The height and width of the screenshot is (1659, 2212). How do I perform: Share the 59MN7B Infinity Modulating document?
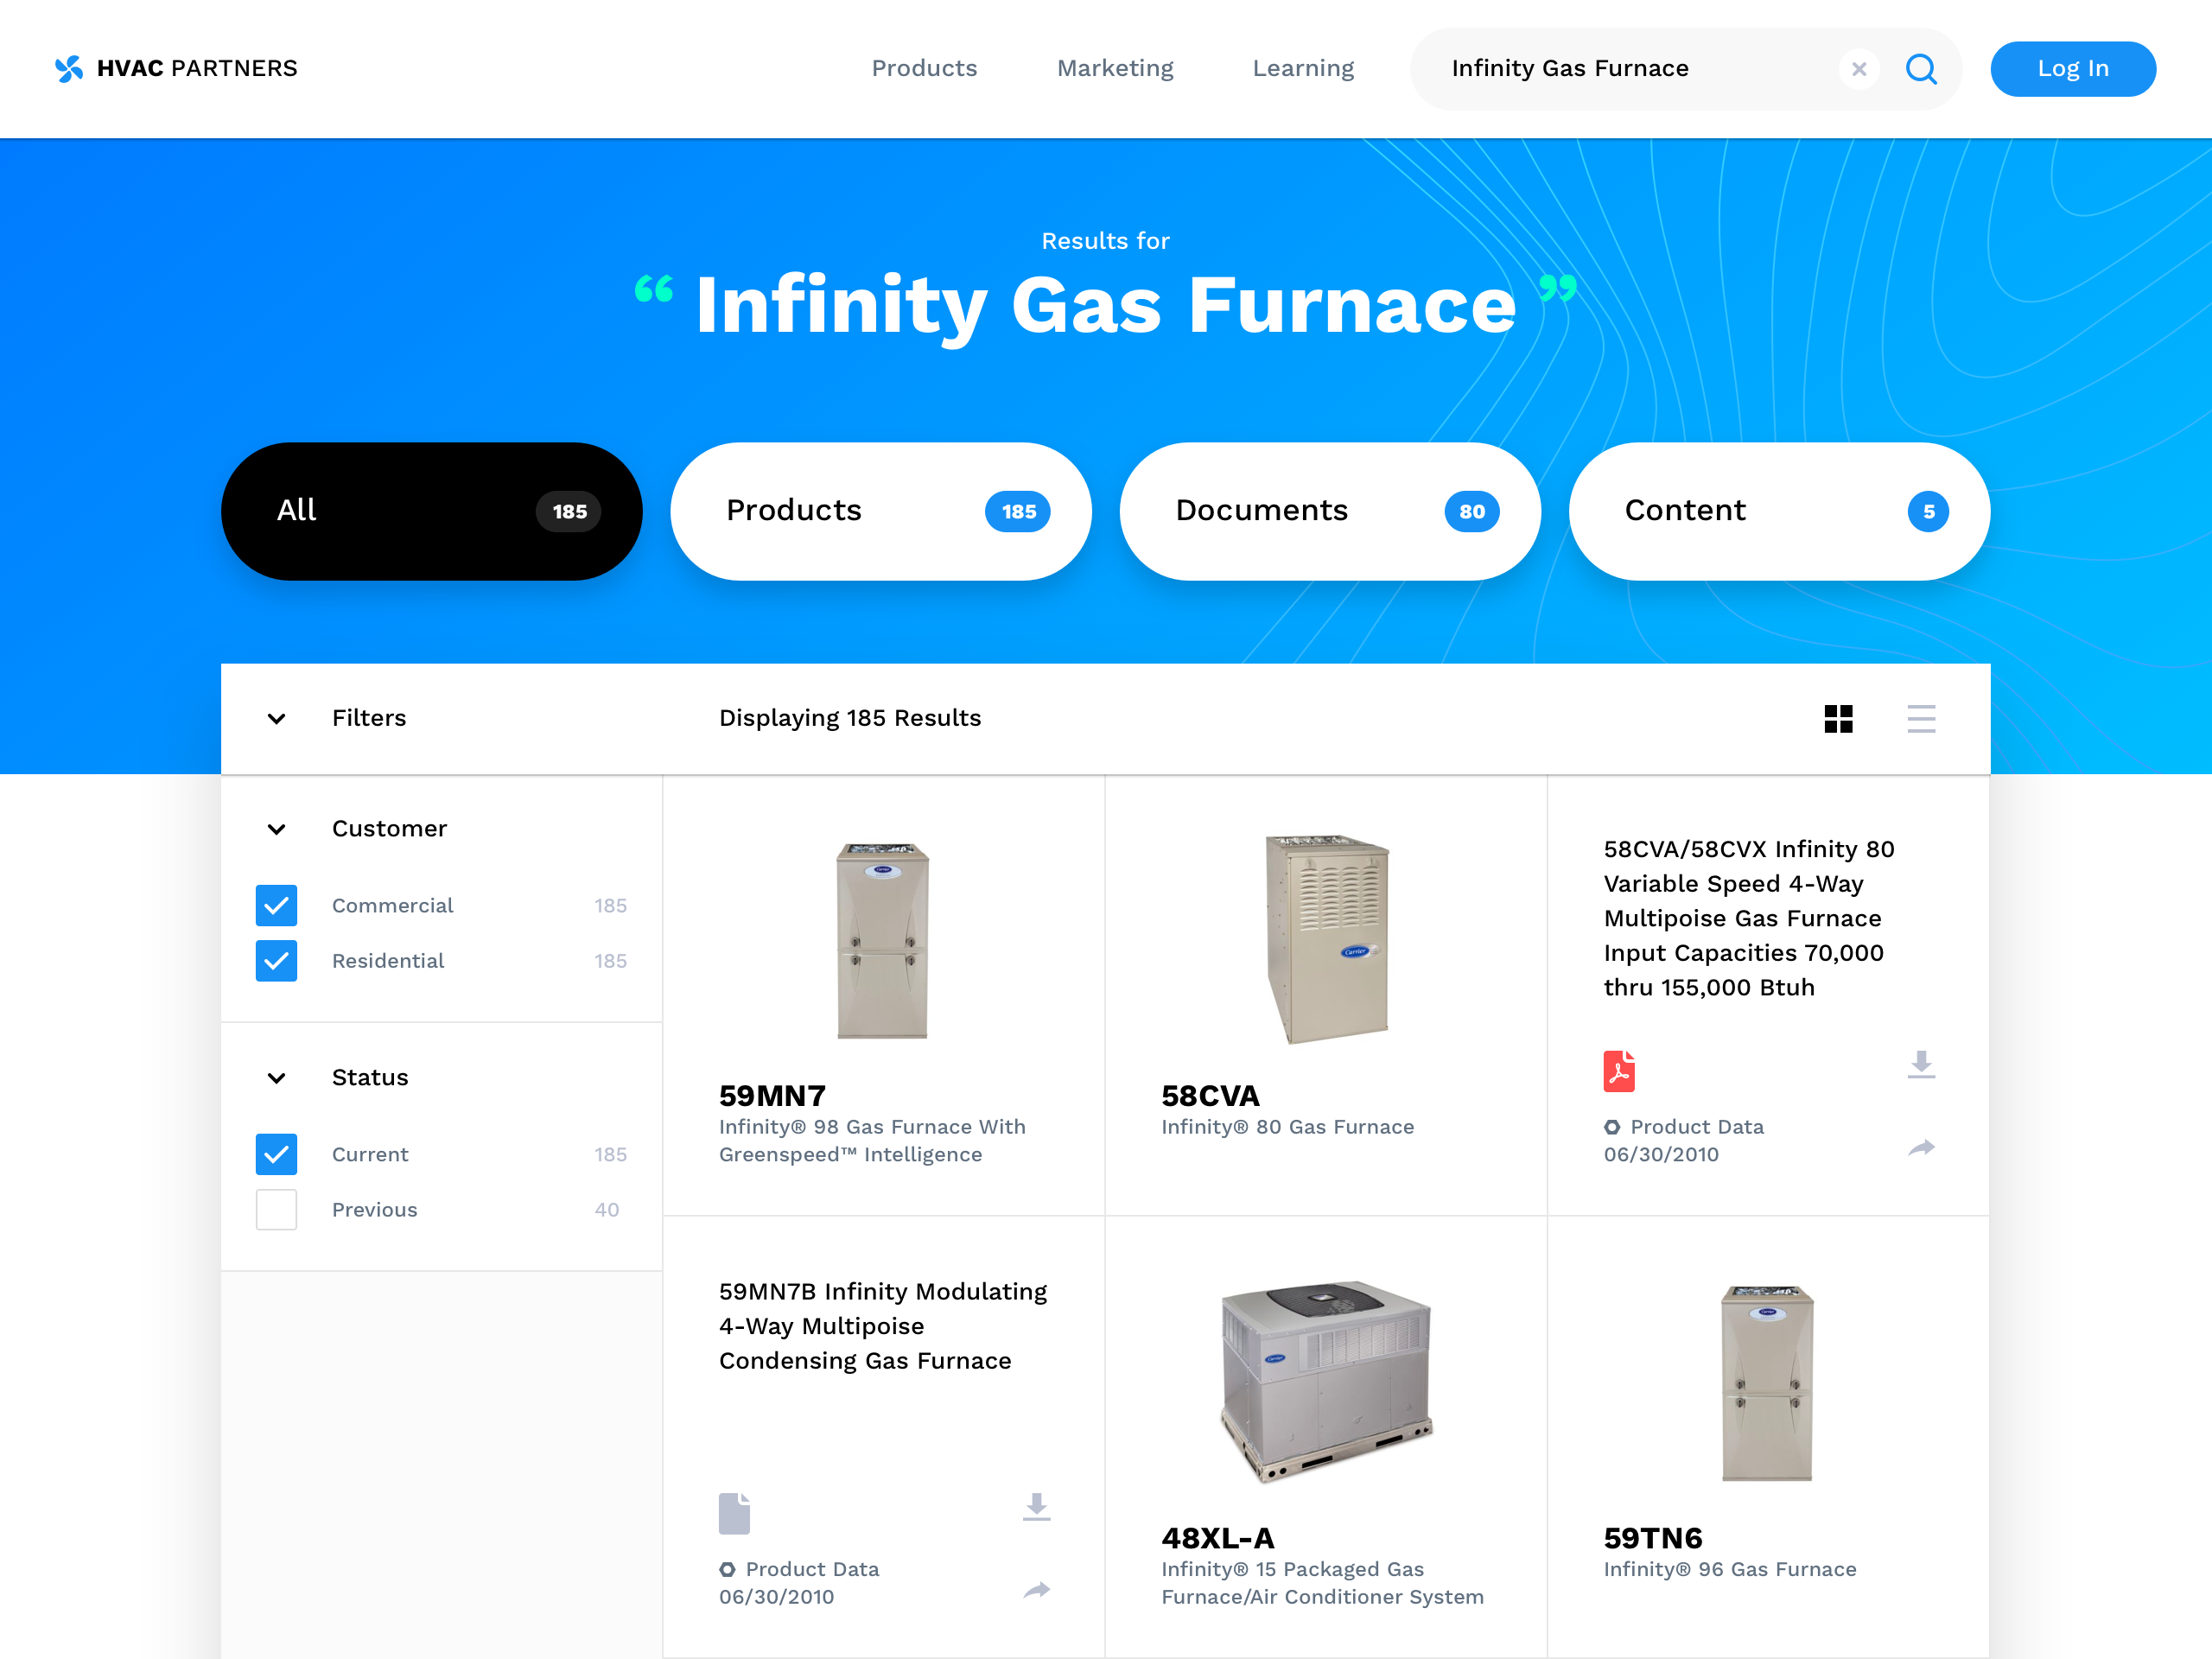point(1037,1590)
